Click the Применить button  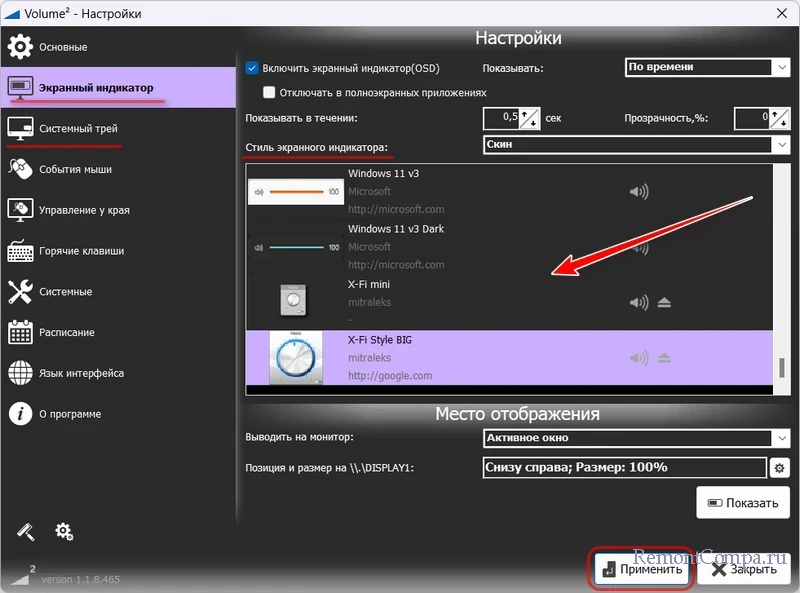(642, 569)
